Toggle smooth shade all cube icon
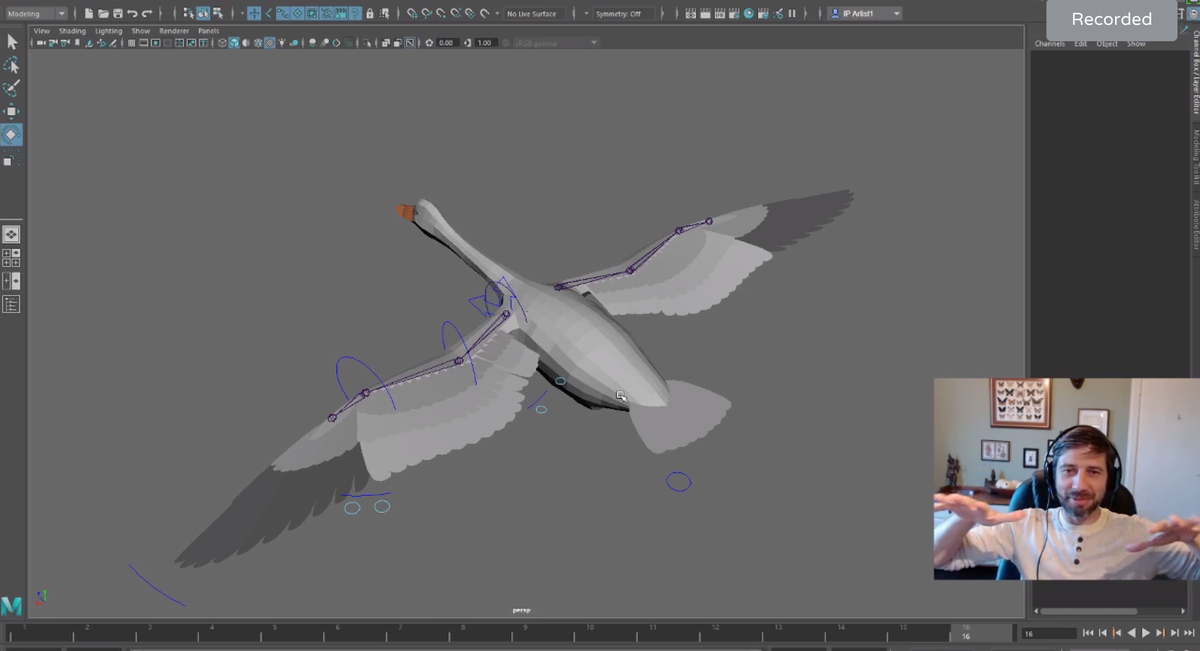Image resolution: width=1200 pixels, height=651 pixels. (234, 43)
